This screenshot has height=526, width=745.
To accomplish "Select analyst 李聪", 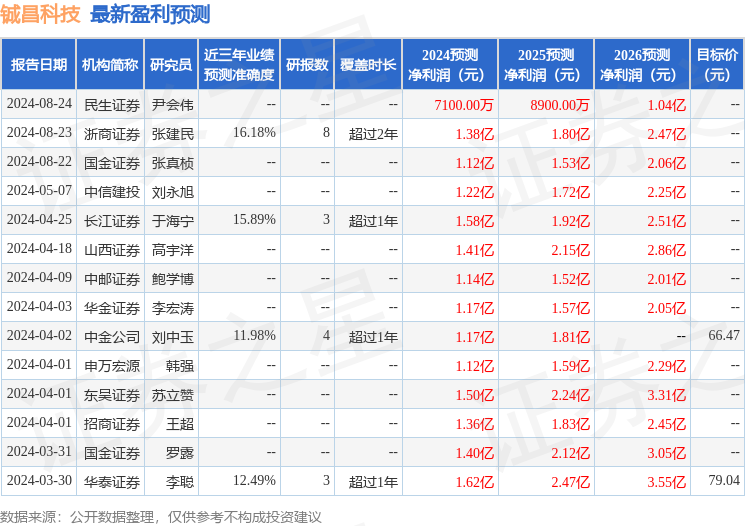I will tap(180, 481).
